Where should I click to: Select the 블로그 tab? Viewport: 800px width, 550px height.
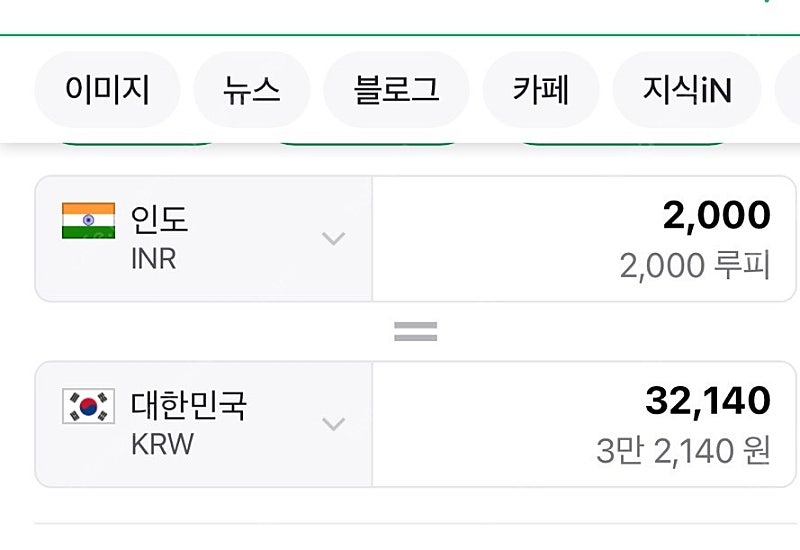pyautogui.click(x=396, y=90)
